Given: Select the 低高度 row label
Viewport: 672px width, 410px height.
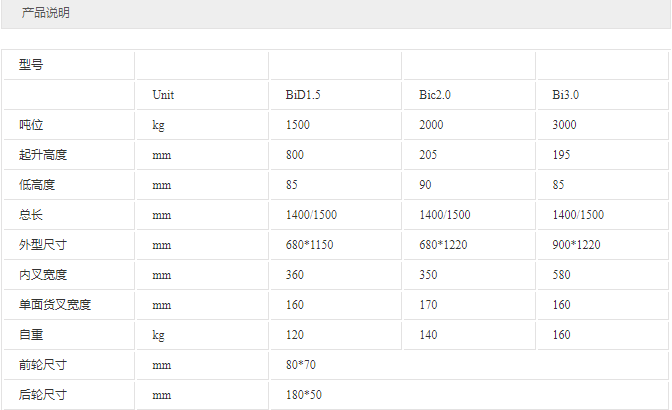Looking at the screenshot, I should pyautogui.click(x=37, y=185).
